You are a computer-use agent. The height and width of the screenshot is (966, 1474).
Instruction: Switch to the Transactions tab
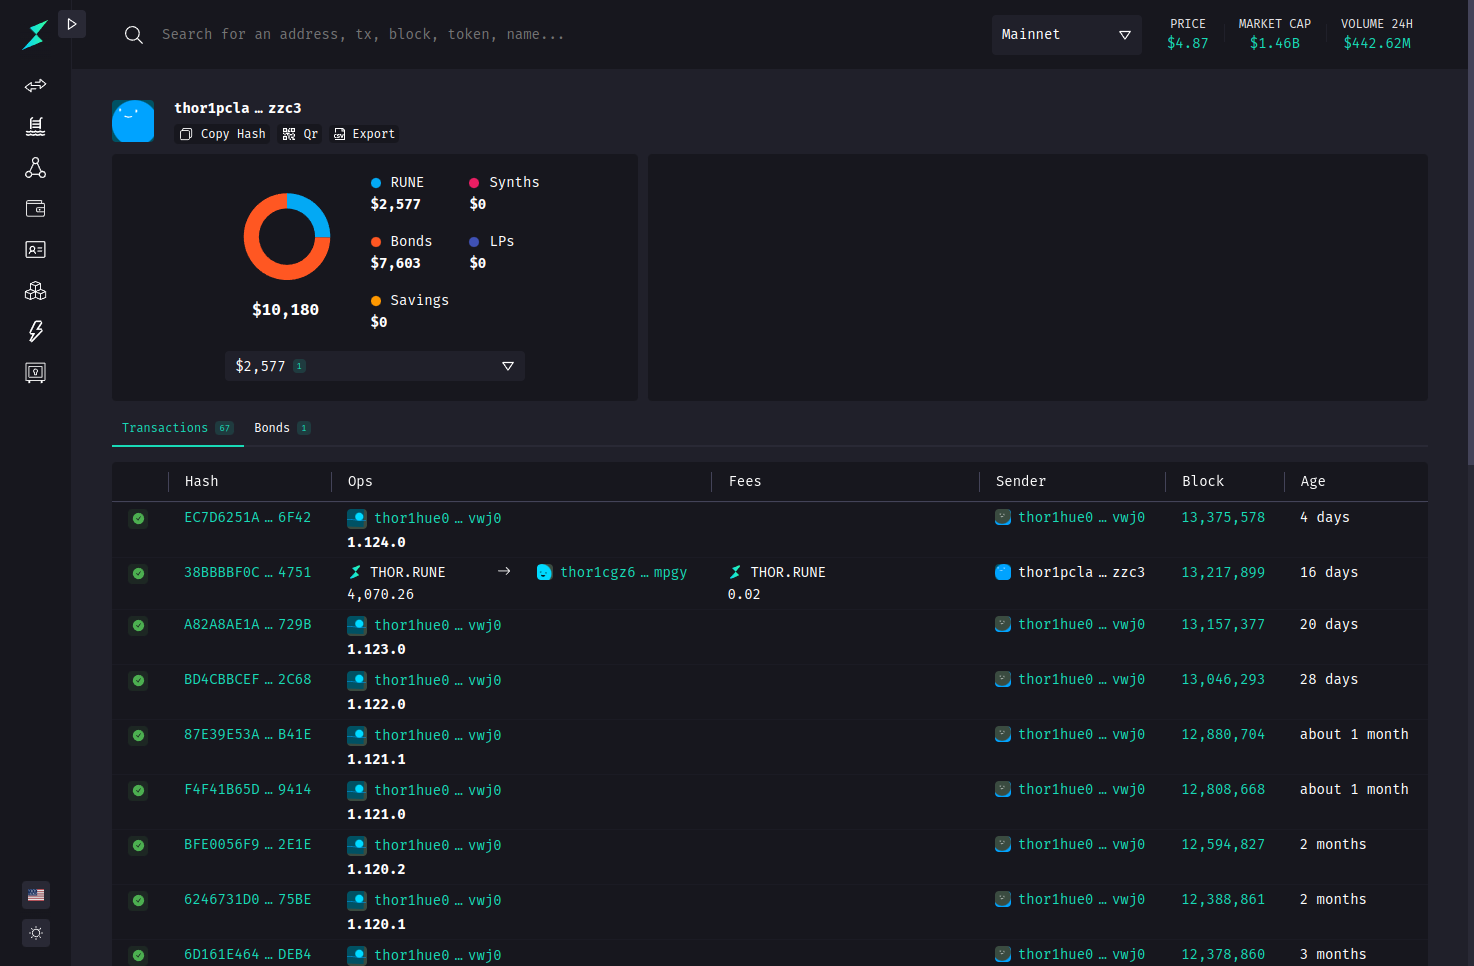(177, 428)
